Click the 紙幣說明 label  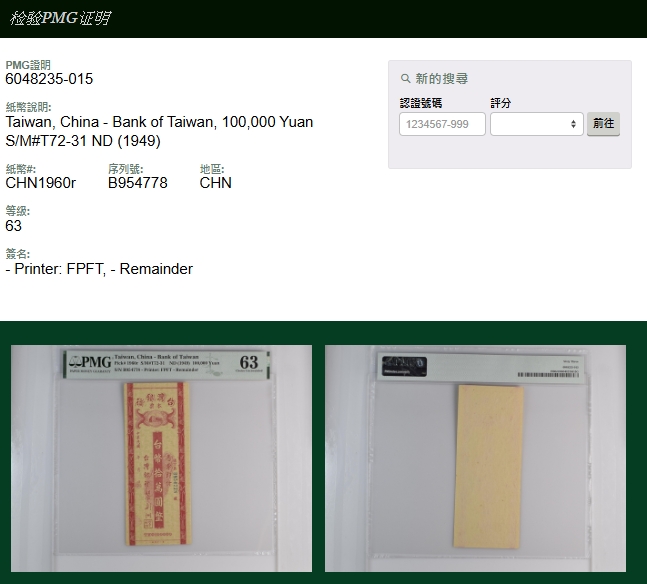[28, 107]
